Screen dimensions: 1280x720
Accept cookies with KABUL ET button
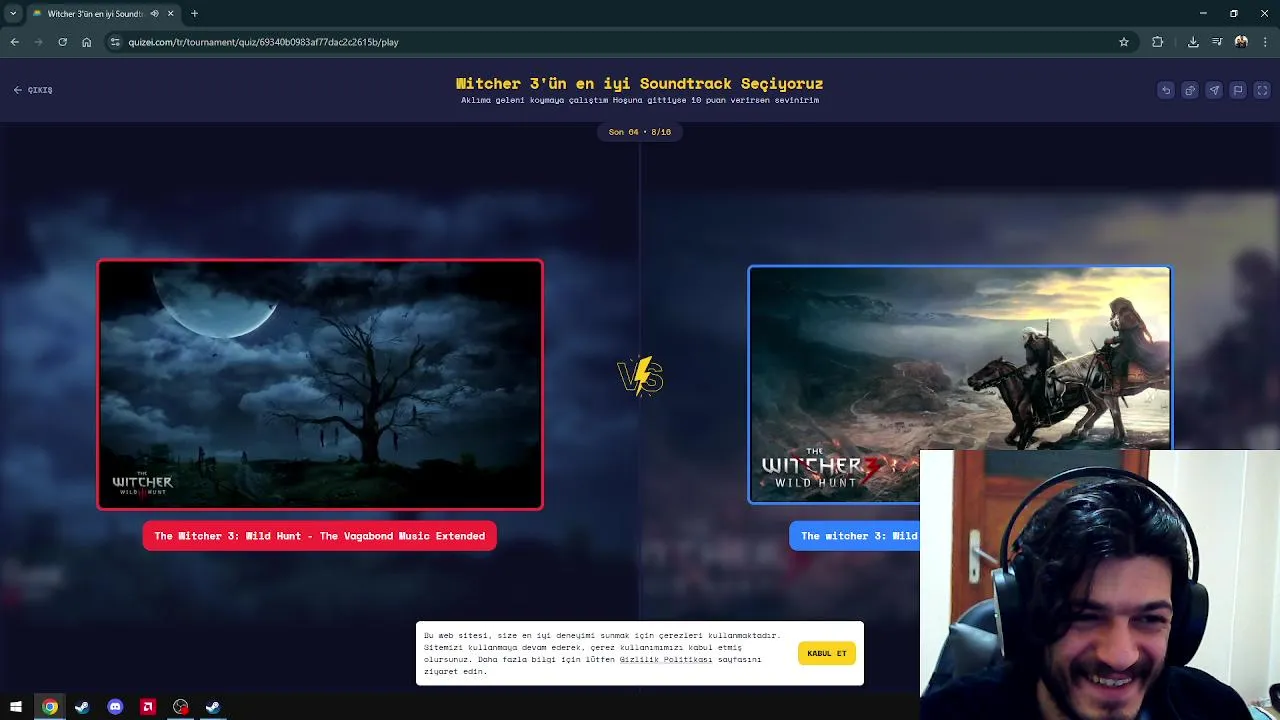pos(827,653)
